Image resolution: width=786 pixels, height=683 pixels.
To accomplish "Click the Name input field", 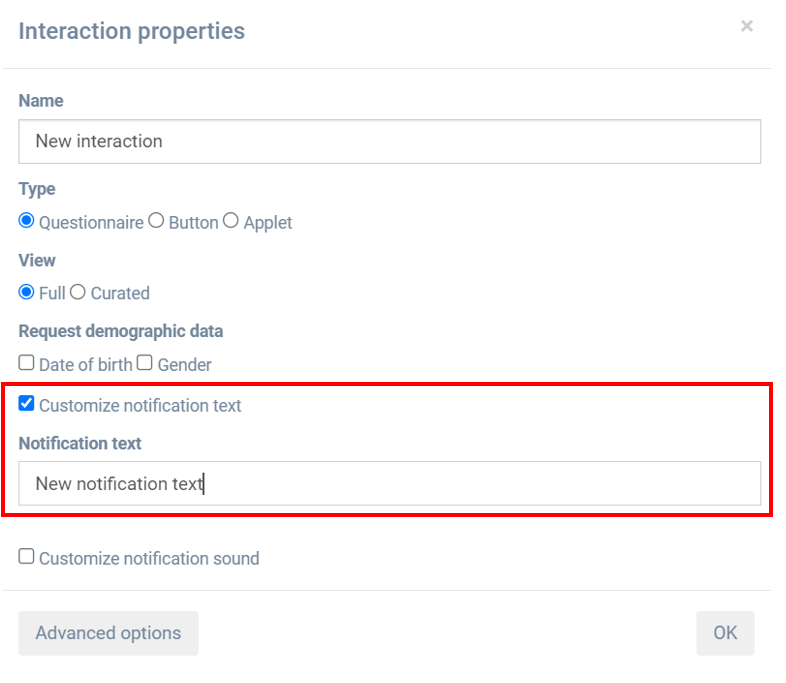I will (x=389, y=141).
